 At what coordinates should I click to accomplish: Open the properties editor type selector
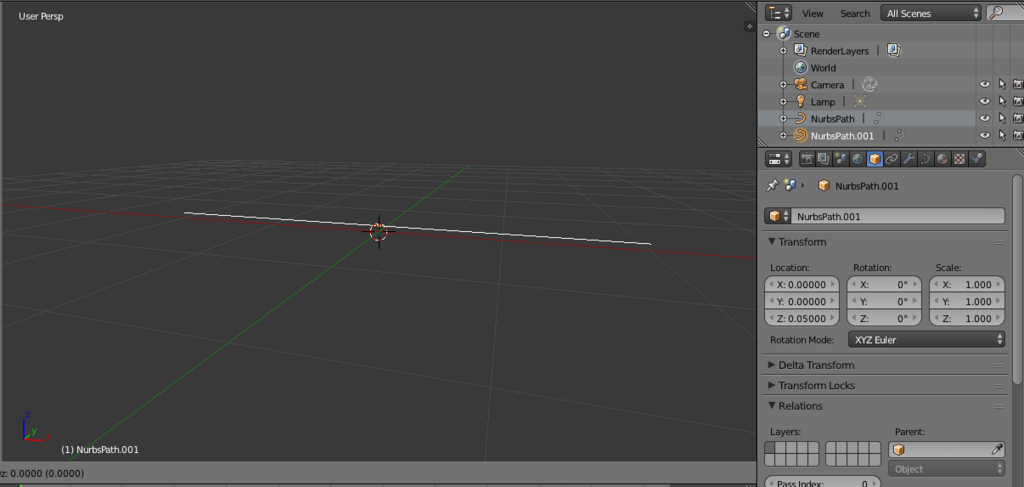pos(778,159)
